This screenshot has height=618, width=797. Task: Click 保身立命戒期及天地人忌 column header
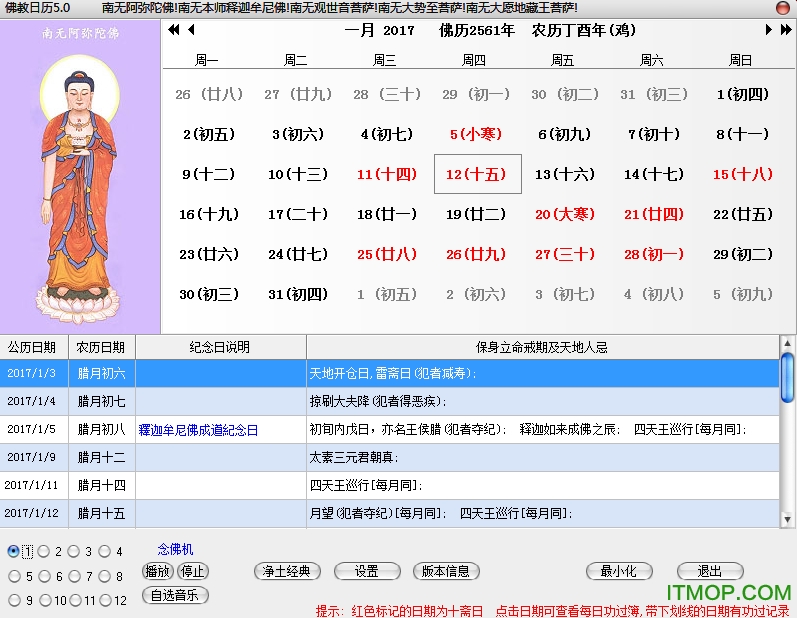542,347
